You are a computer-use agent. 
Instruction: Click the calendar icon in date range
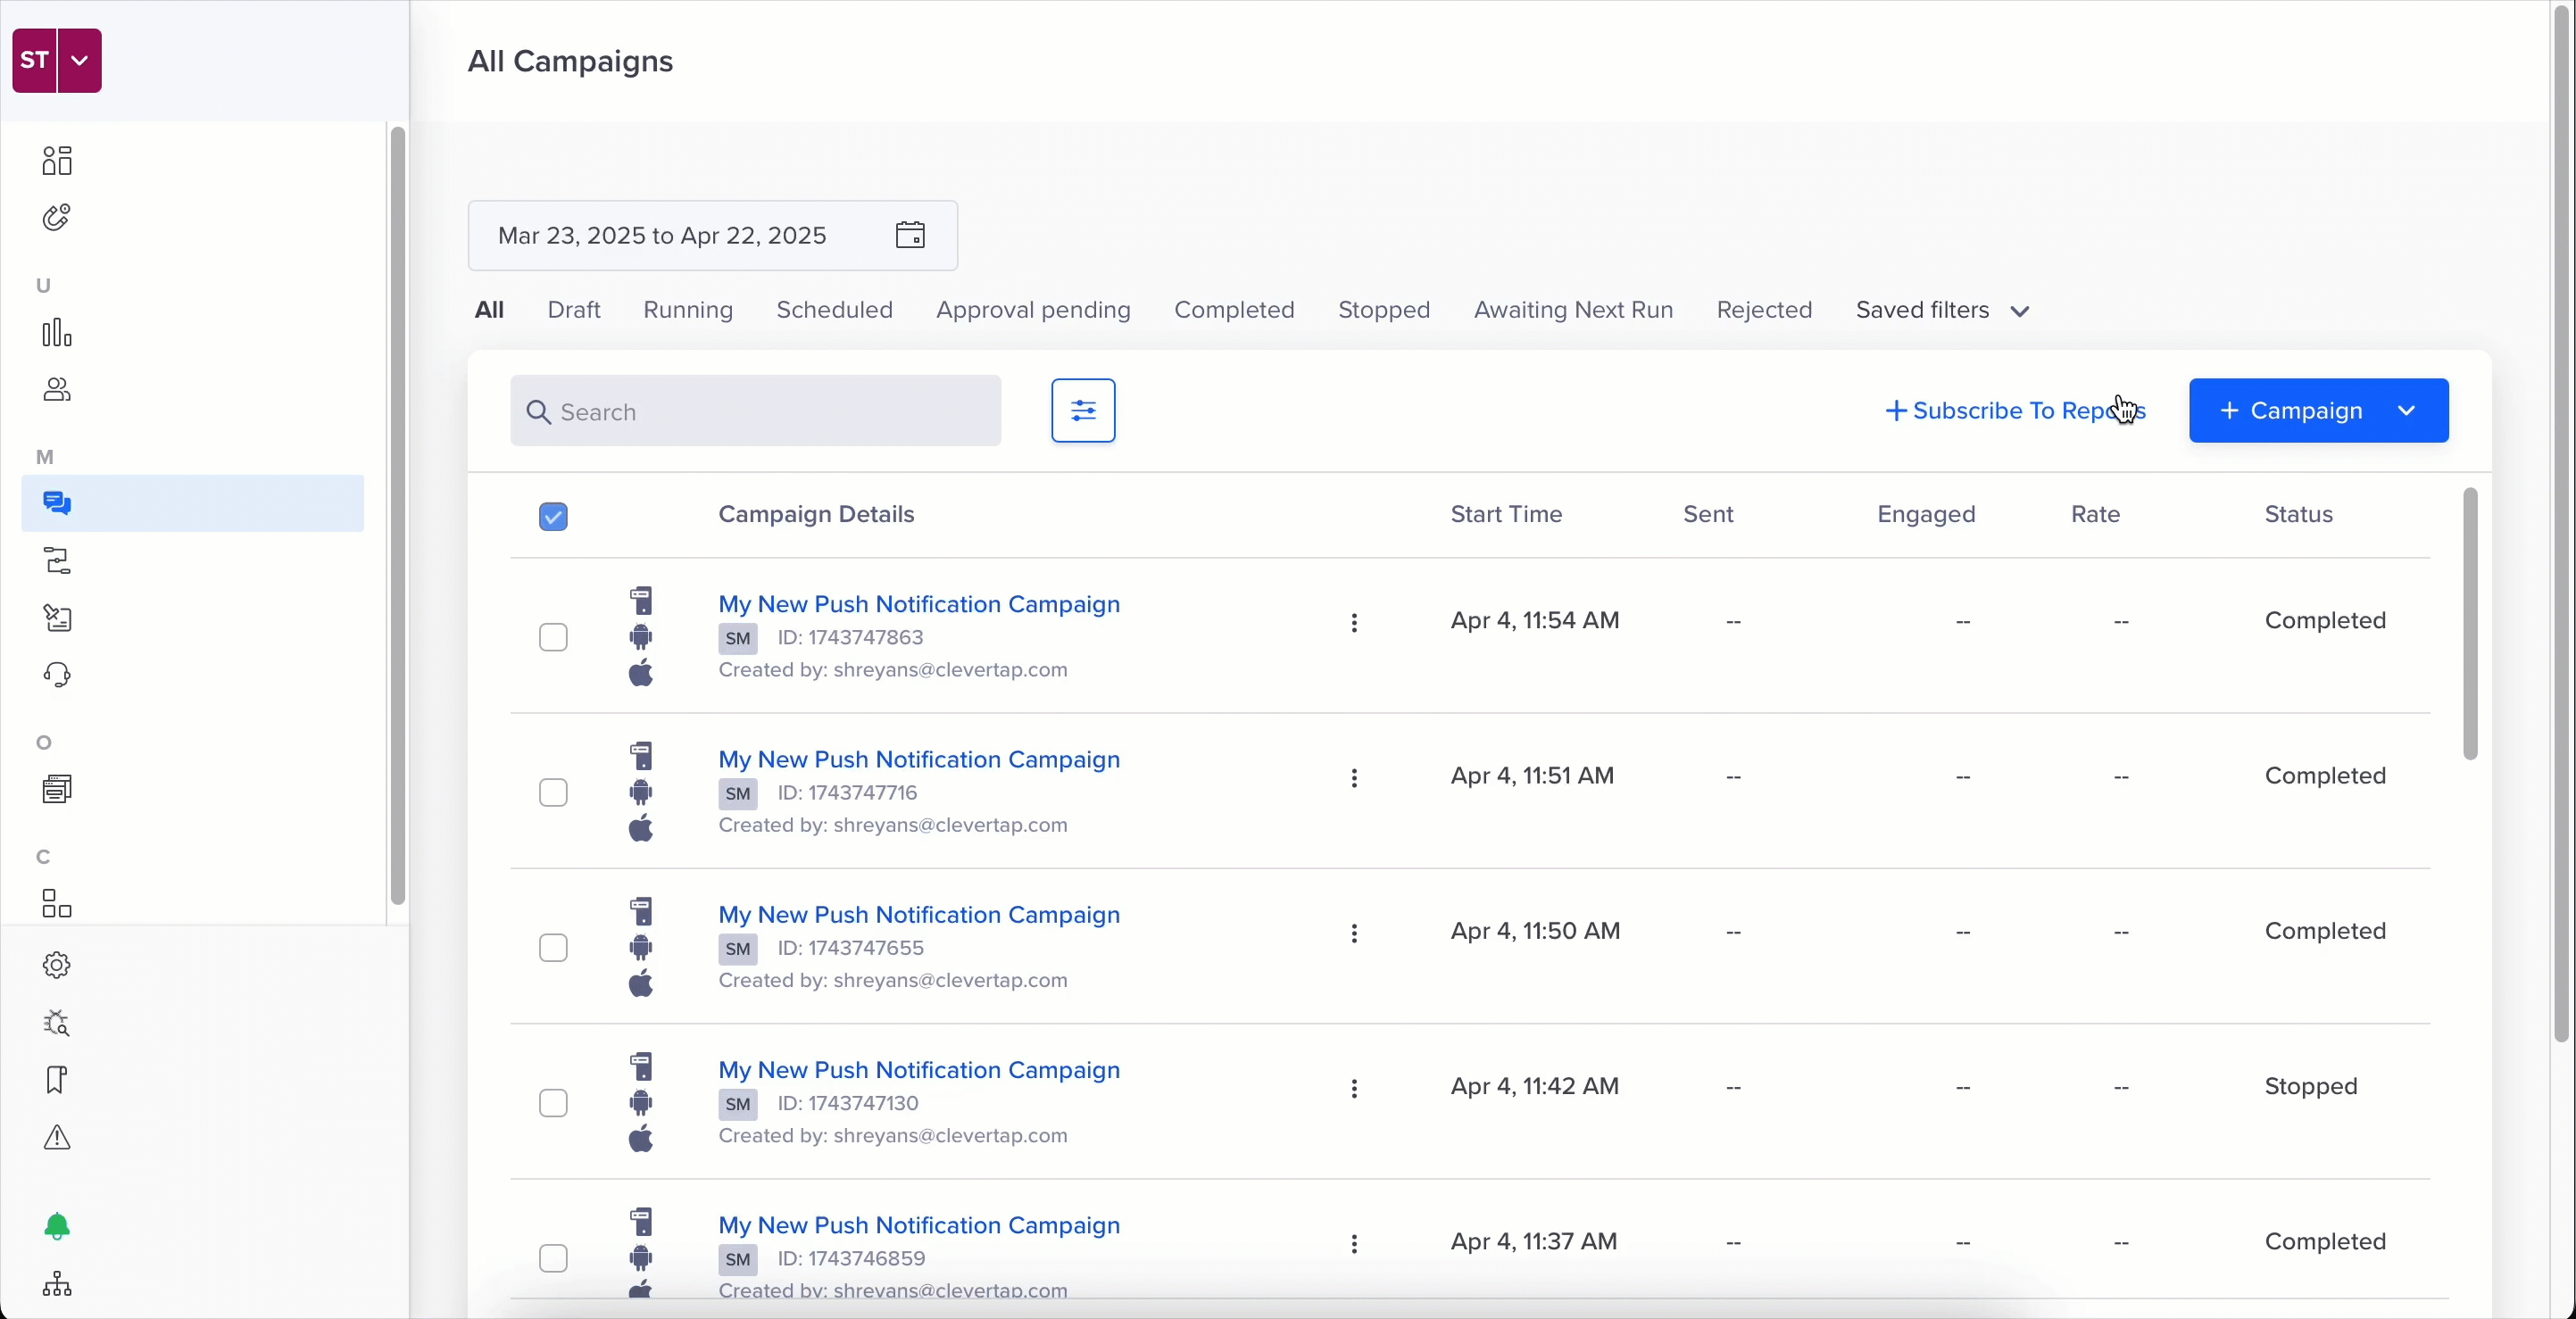pos(910,235)
